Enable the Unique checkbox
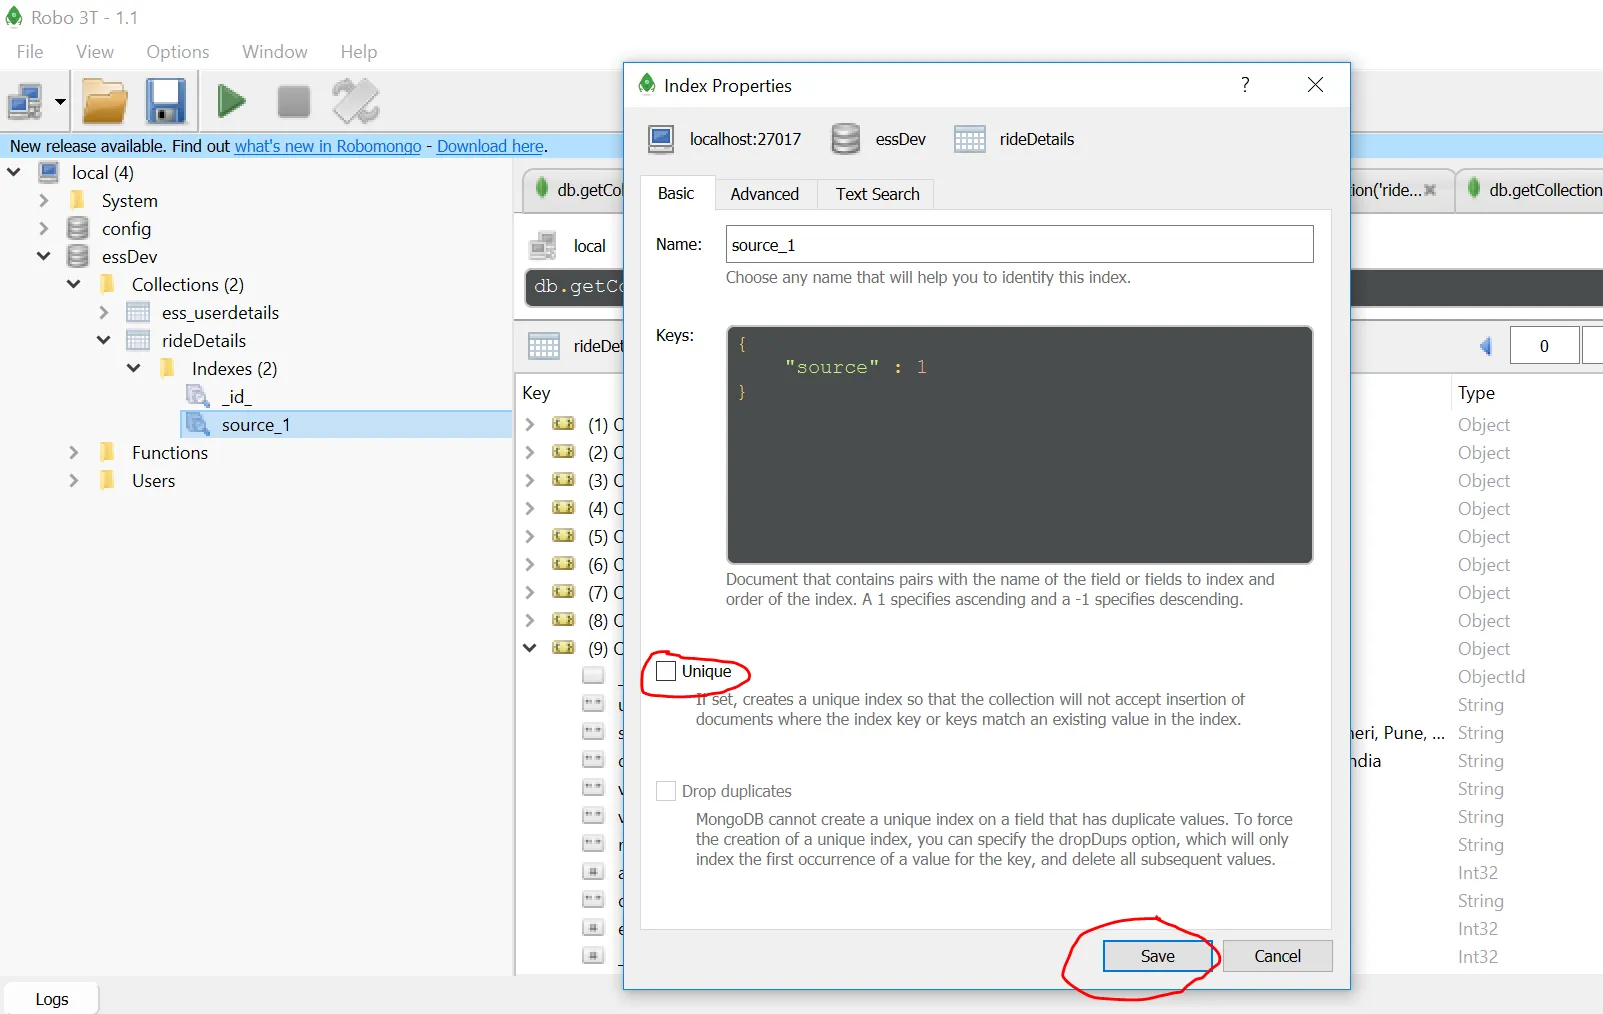Image resolution: width=1603 pixels, height=1014 pixels. (666, 671)
